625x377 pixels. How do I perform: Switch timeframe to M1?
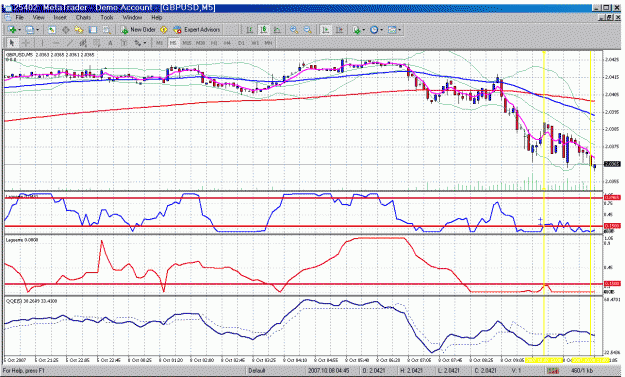tap(159, 43)
